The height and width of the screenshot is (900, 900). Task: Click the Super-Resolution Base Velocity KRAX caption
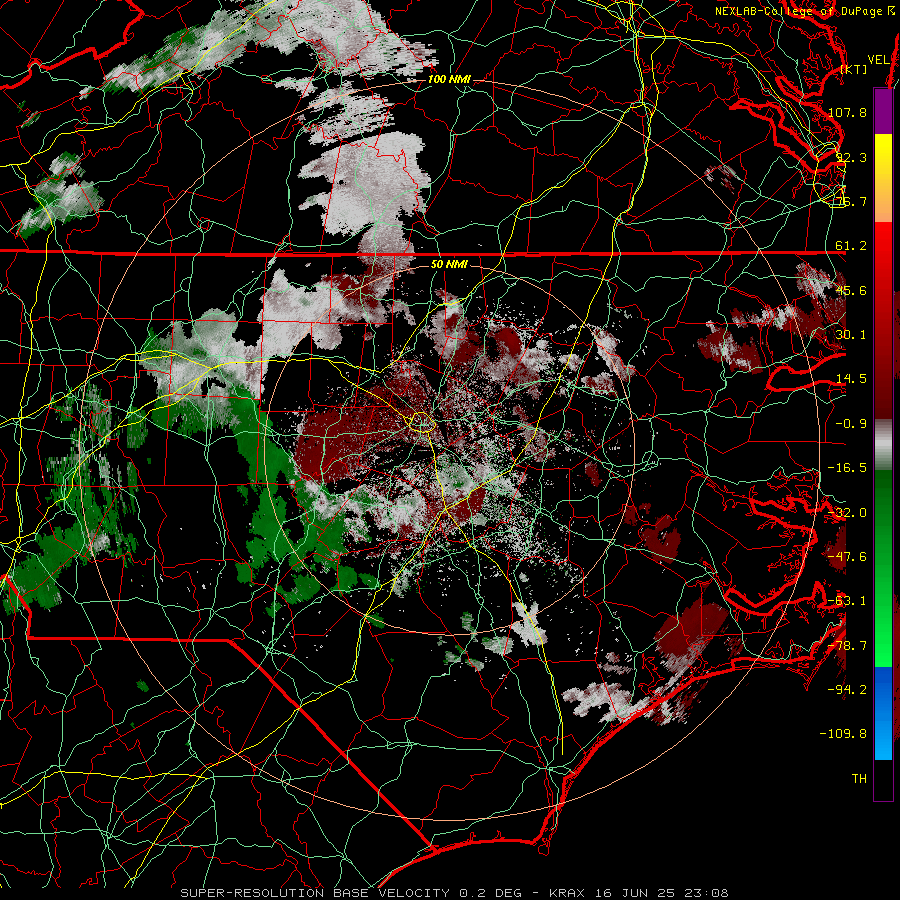coord(454,893)
